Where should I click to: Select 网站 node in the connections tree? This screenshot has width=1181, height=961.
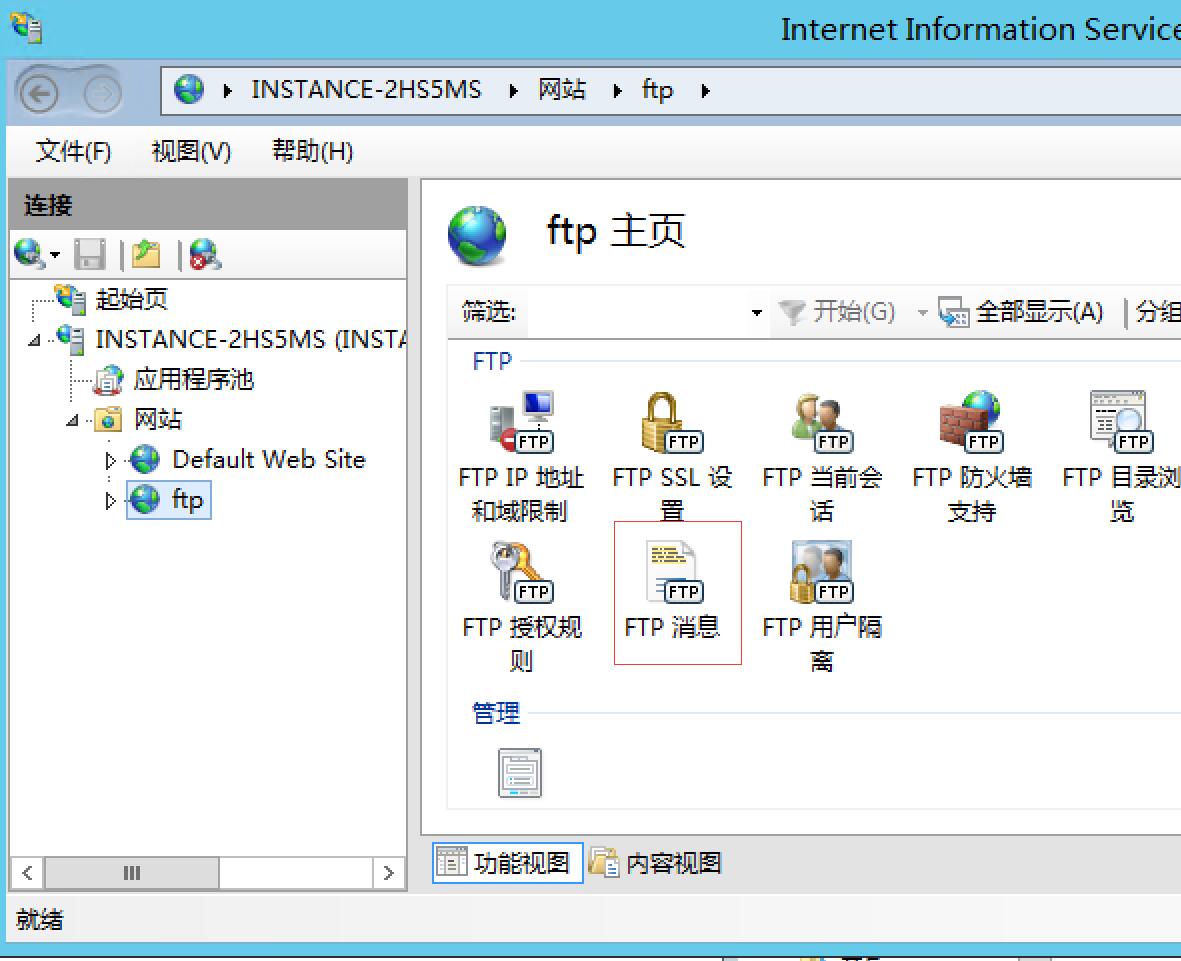pyautogui.click(x=157, y=419)
